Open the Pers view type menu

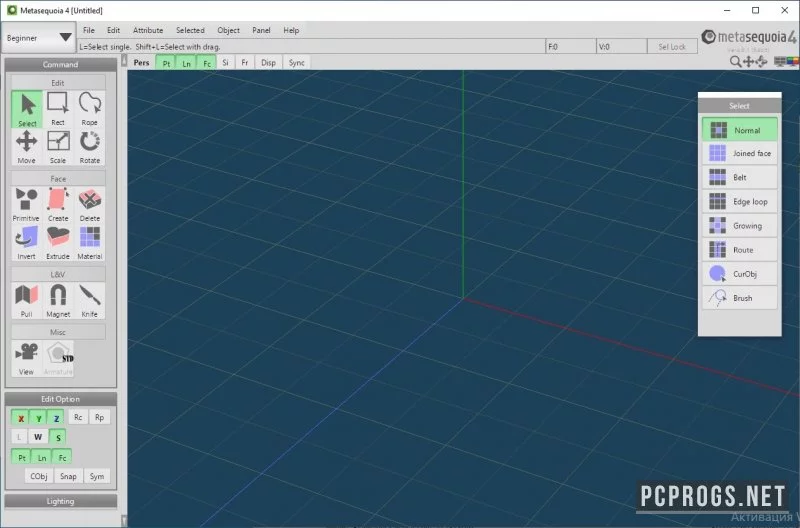141,62
